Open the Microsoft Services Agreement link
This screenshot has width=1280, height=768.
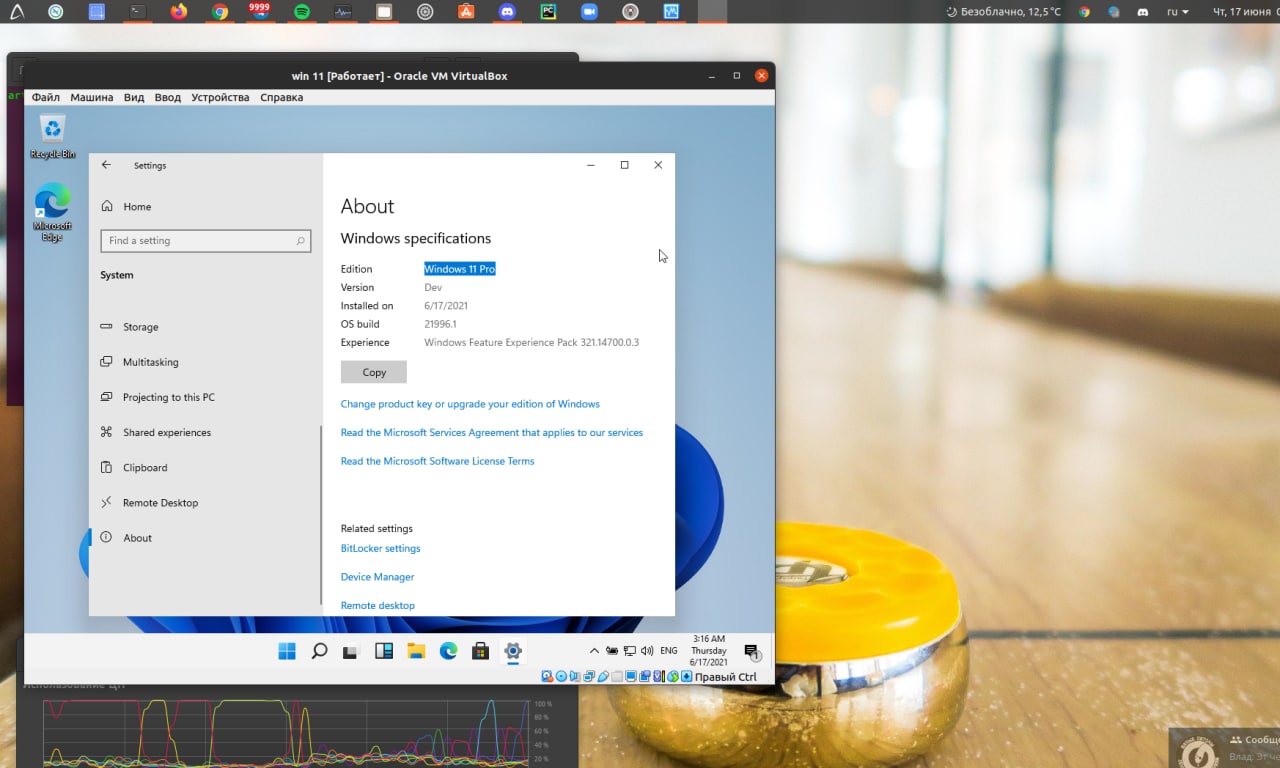(x=492, y=433)
